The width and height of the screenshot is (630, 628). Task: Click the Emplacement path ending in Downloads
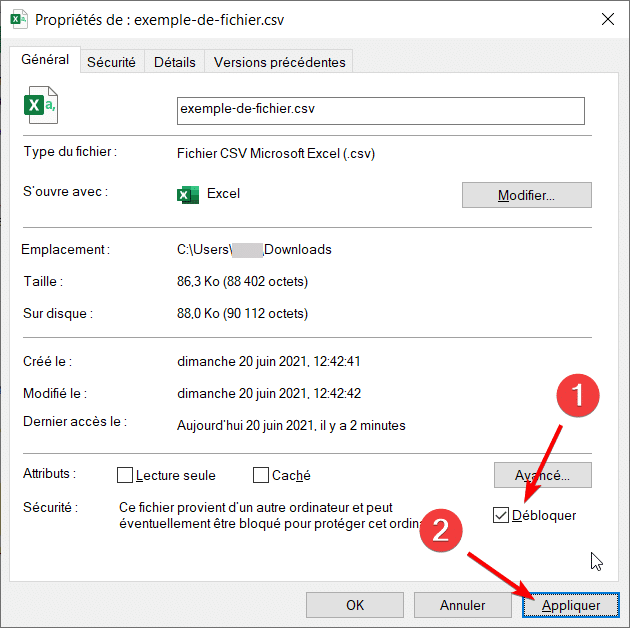click(254, 249)
